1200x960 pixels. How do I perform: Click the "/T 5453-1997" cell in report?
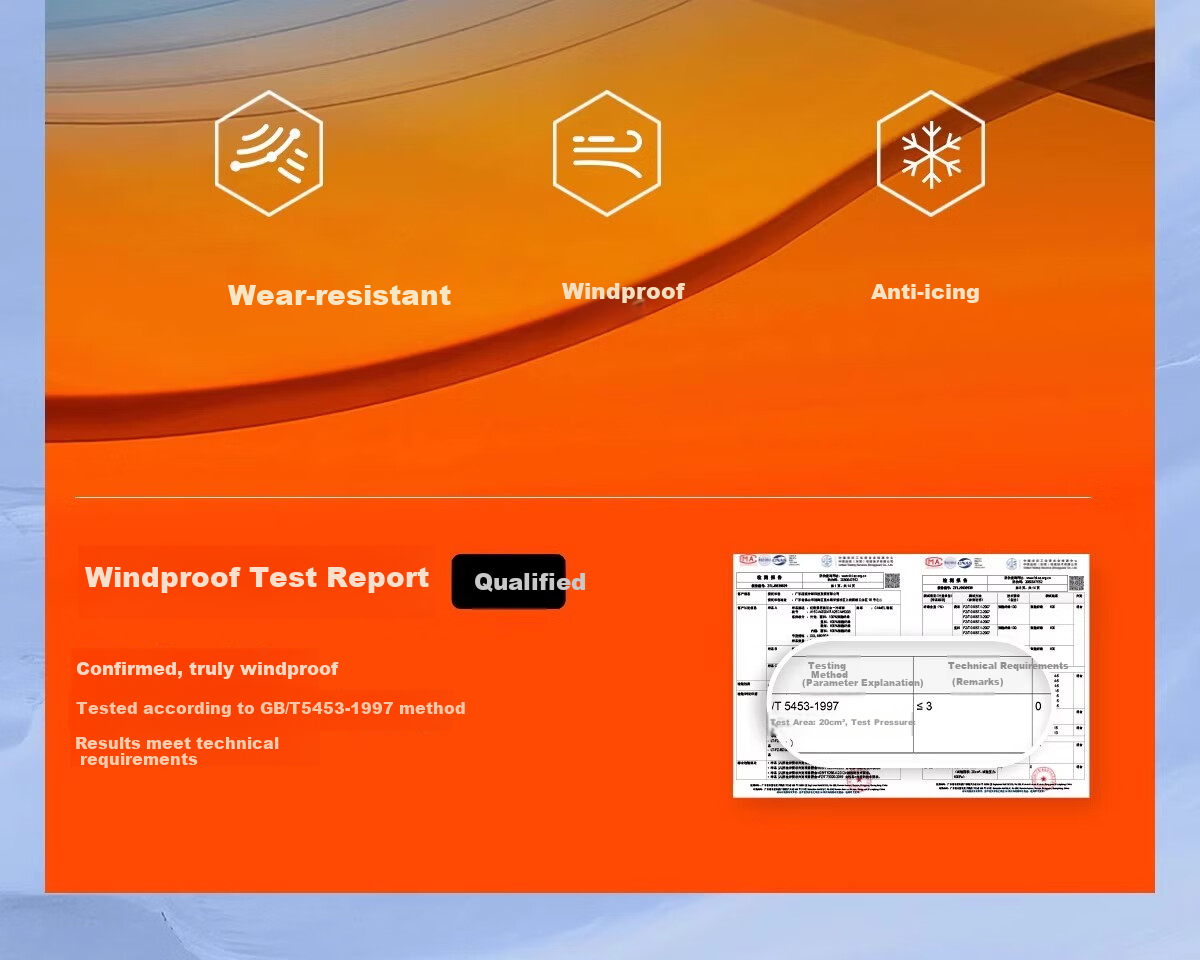804,706
